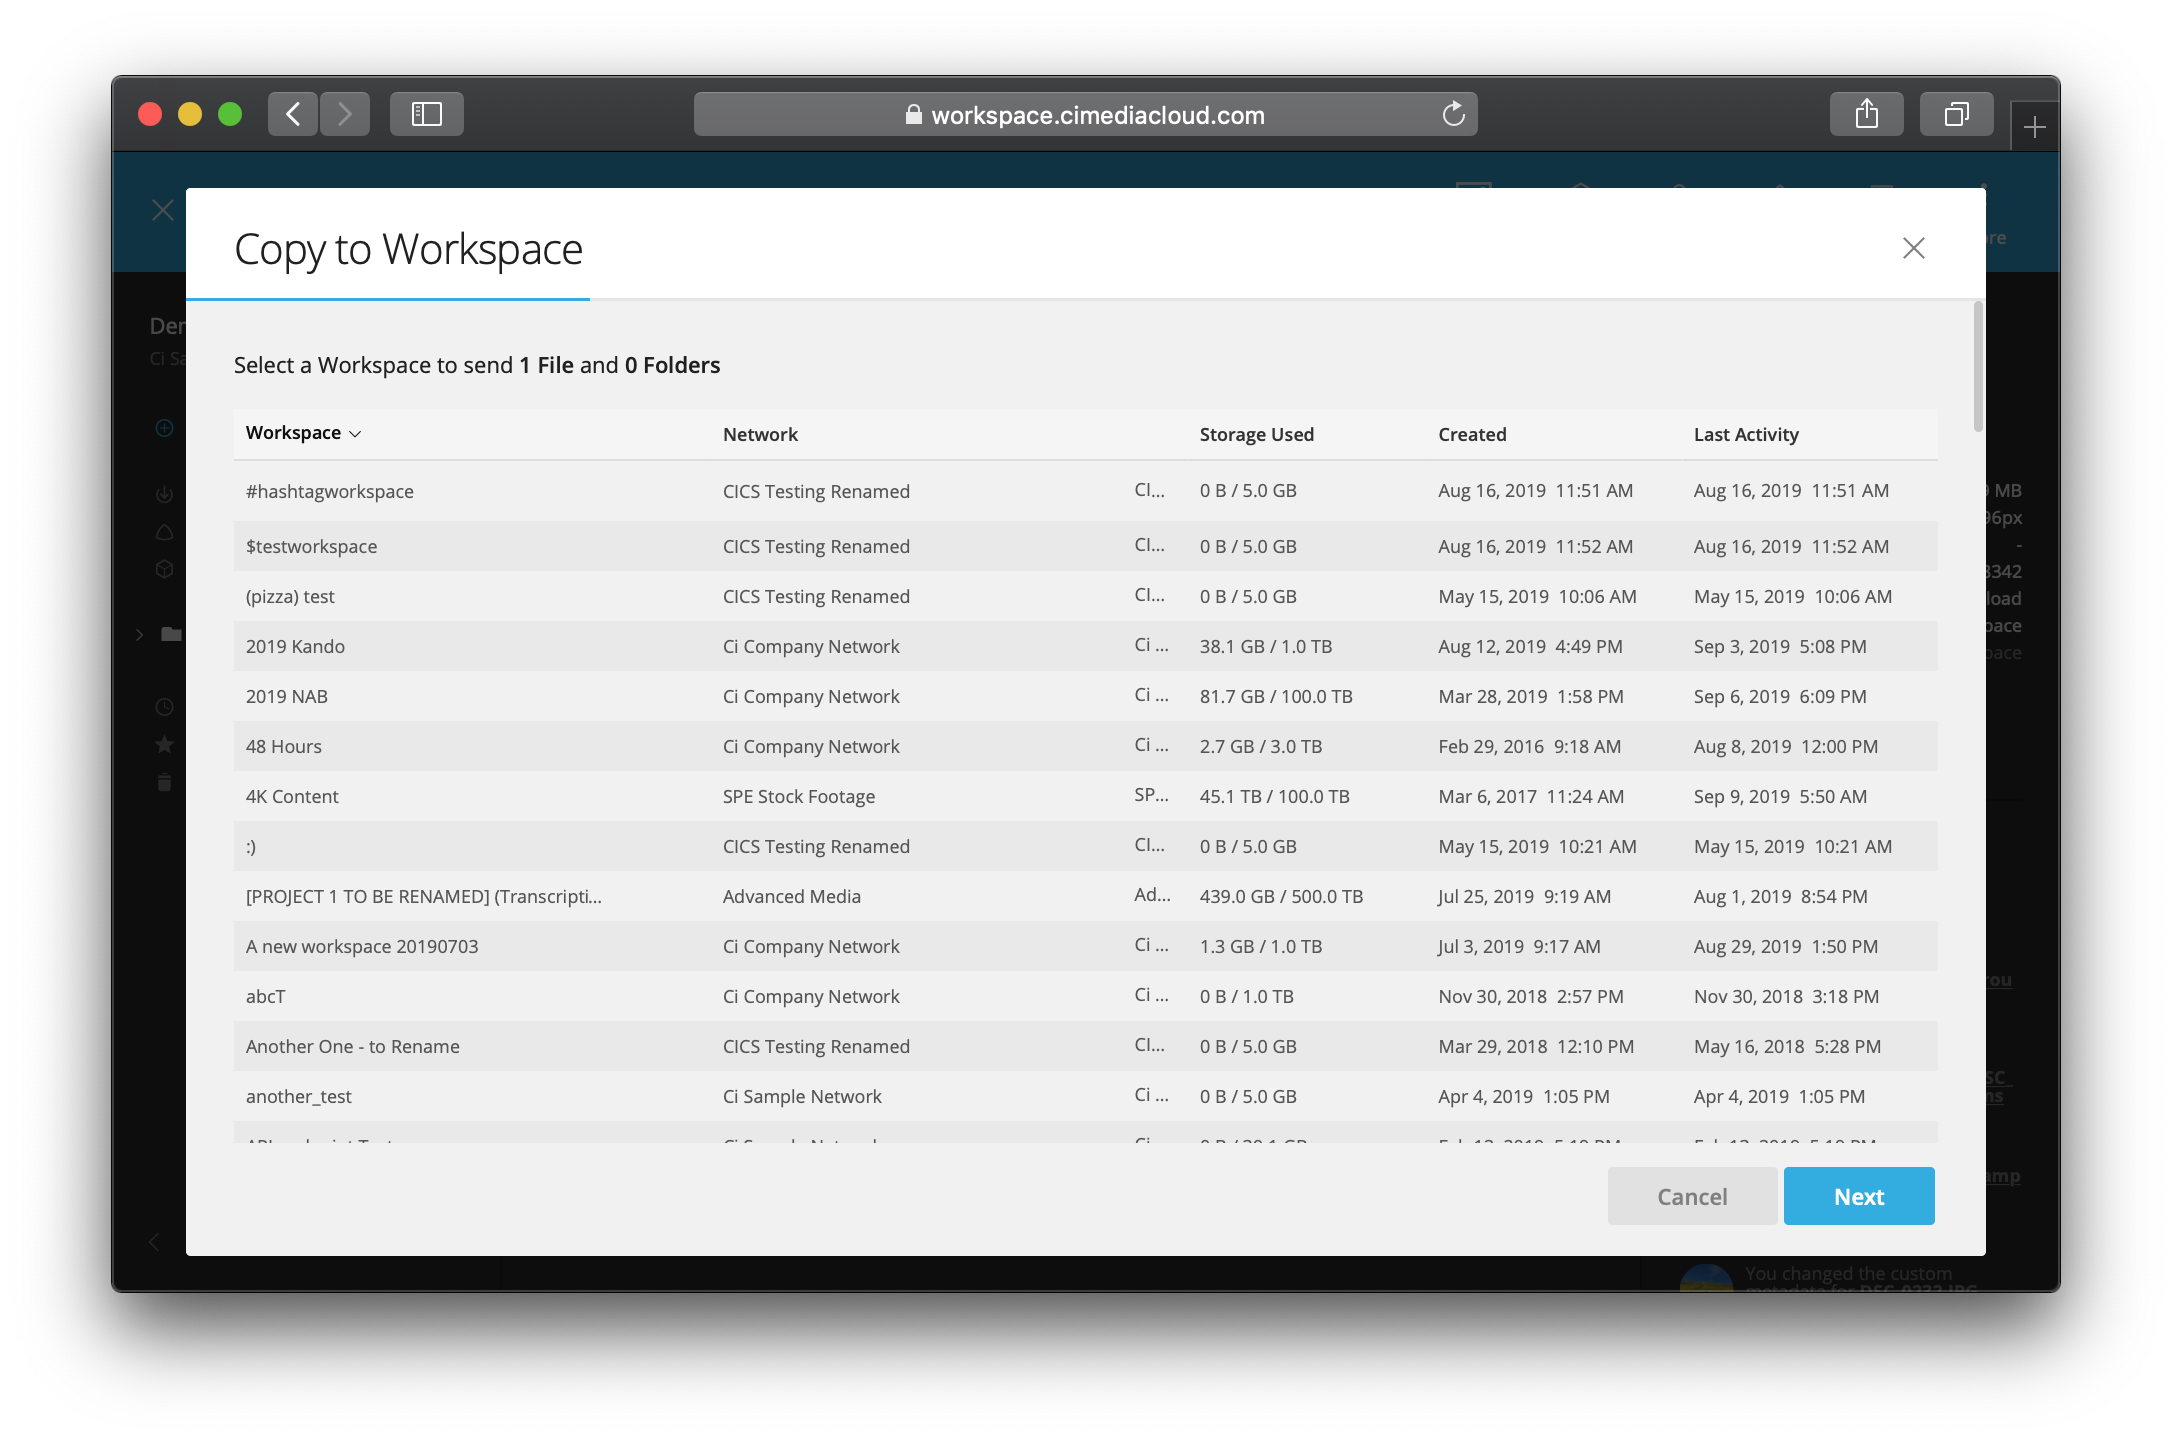Close the Copy to Workspace dialog
2172x1440 pixels.
1913,248
